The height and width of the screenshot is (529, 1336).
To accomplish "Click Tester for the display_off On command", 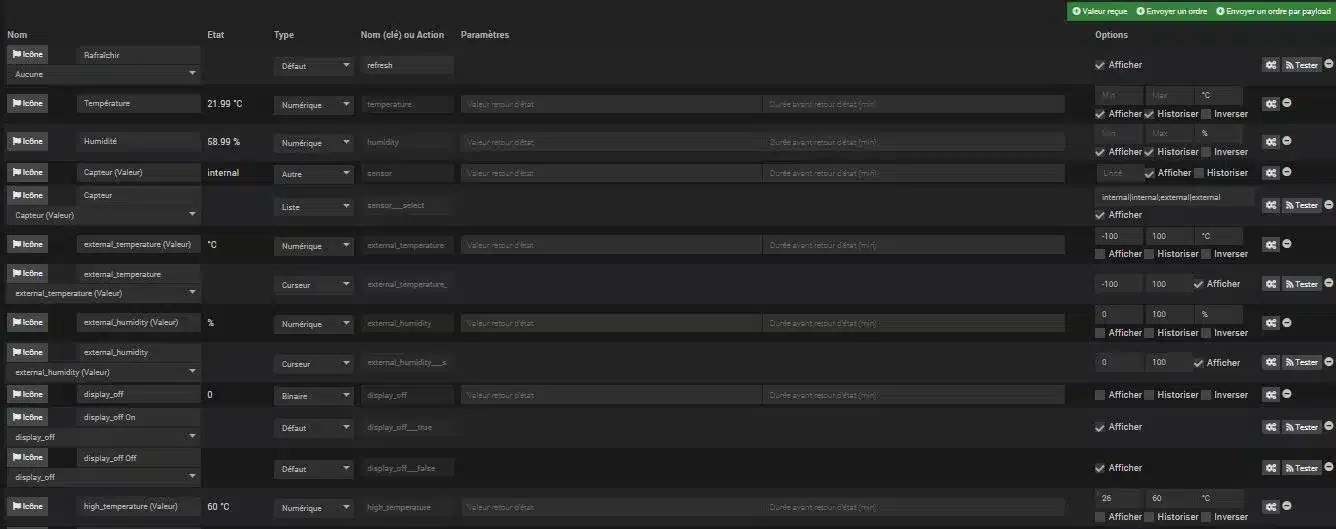I will coord(1302,427).
